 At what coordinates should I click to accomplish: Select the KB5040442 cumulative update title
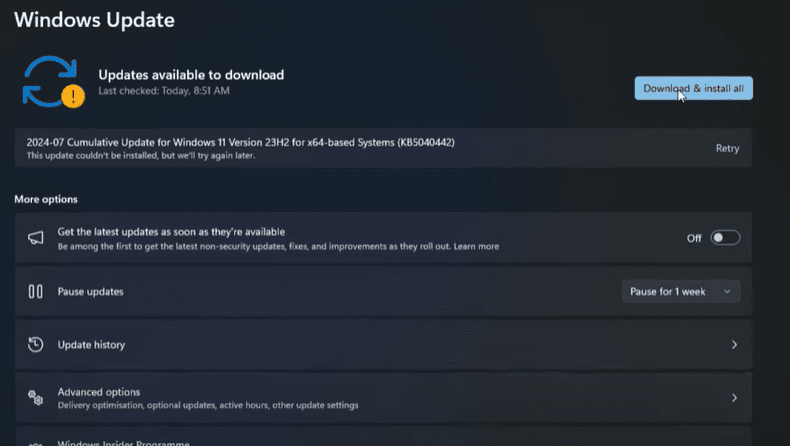240,142
